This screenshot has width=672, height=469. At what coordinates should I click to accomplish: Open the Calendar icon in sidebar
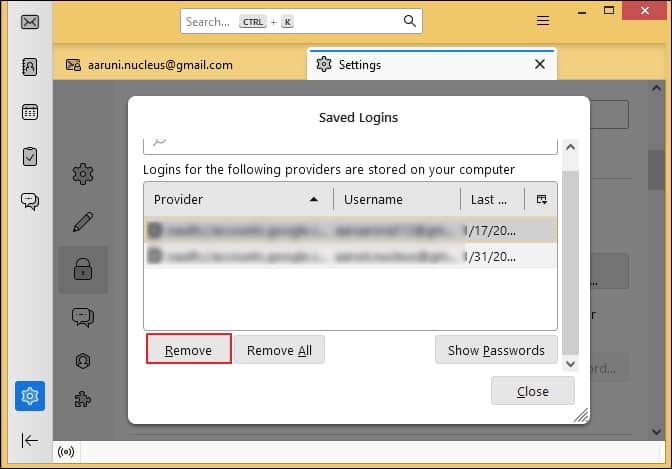(30, 112)
